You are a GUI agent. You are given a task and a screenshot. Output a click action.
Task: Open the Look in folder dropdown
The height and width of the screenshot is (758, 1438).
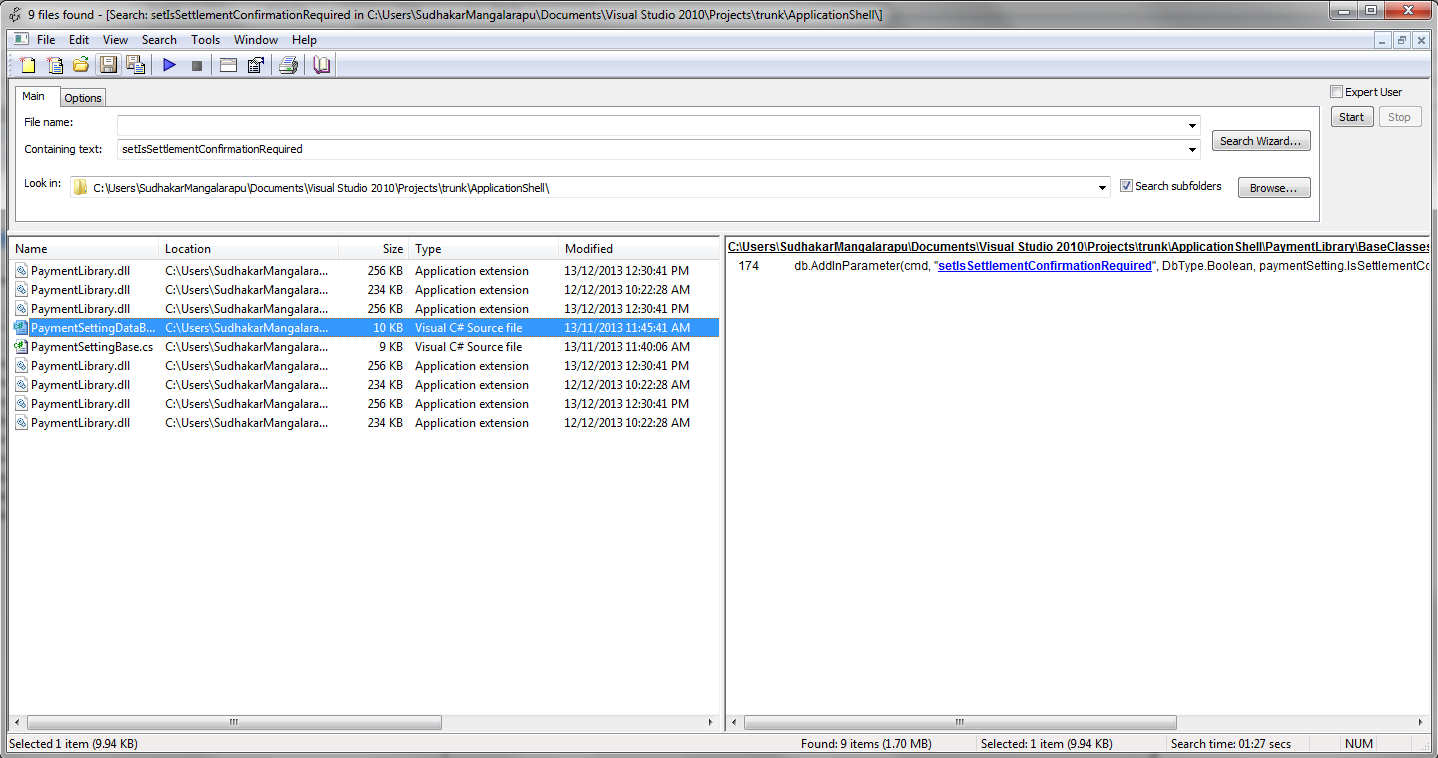click(1101, 187)
